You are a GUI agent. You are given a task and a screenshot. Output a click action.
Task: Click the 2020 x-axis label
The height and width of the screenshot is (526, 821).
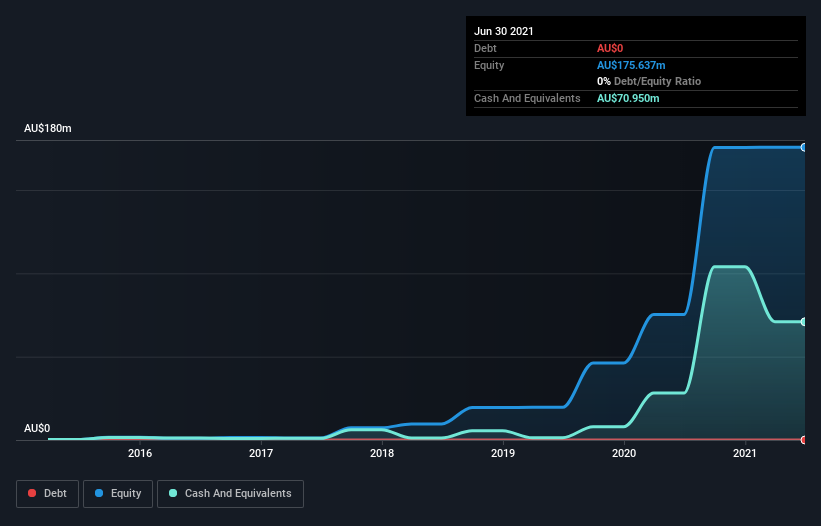tap(624, 453)
